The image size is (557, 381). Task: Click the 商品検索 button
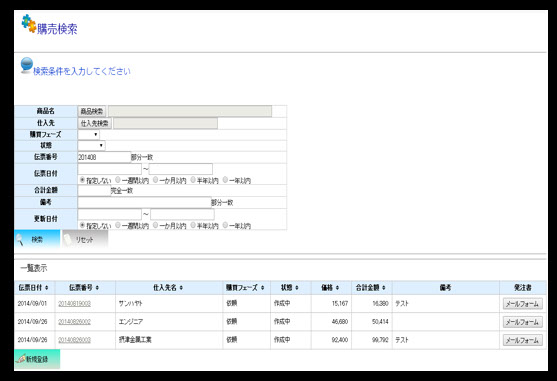(x=92, y=111)
